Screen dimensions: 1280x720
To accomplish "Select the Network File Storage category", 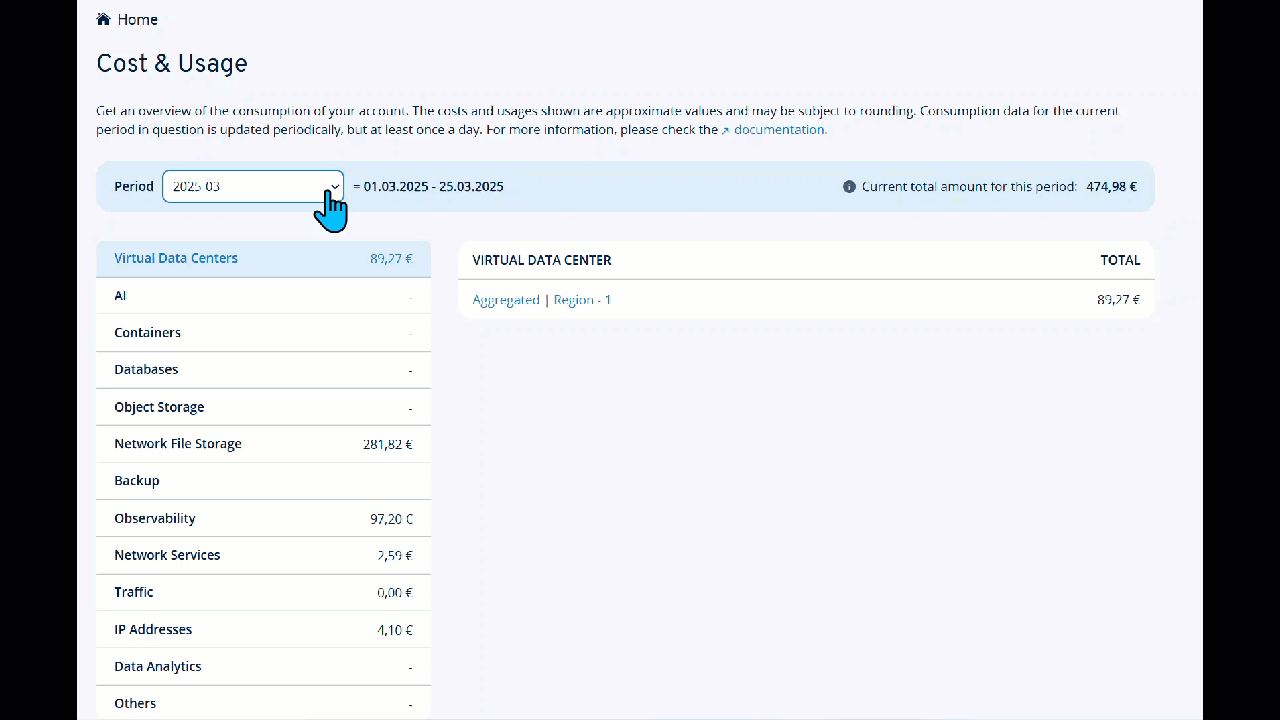I will click(178, 443).
